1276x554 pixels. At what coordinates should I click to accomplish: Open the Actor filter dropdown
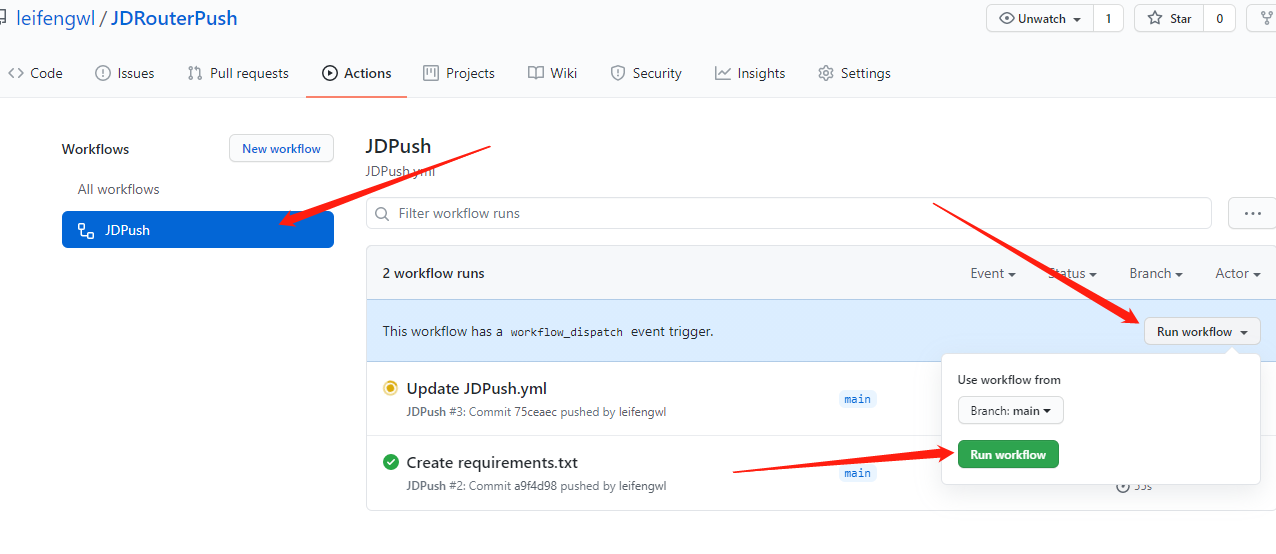1238,273
